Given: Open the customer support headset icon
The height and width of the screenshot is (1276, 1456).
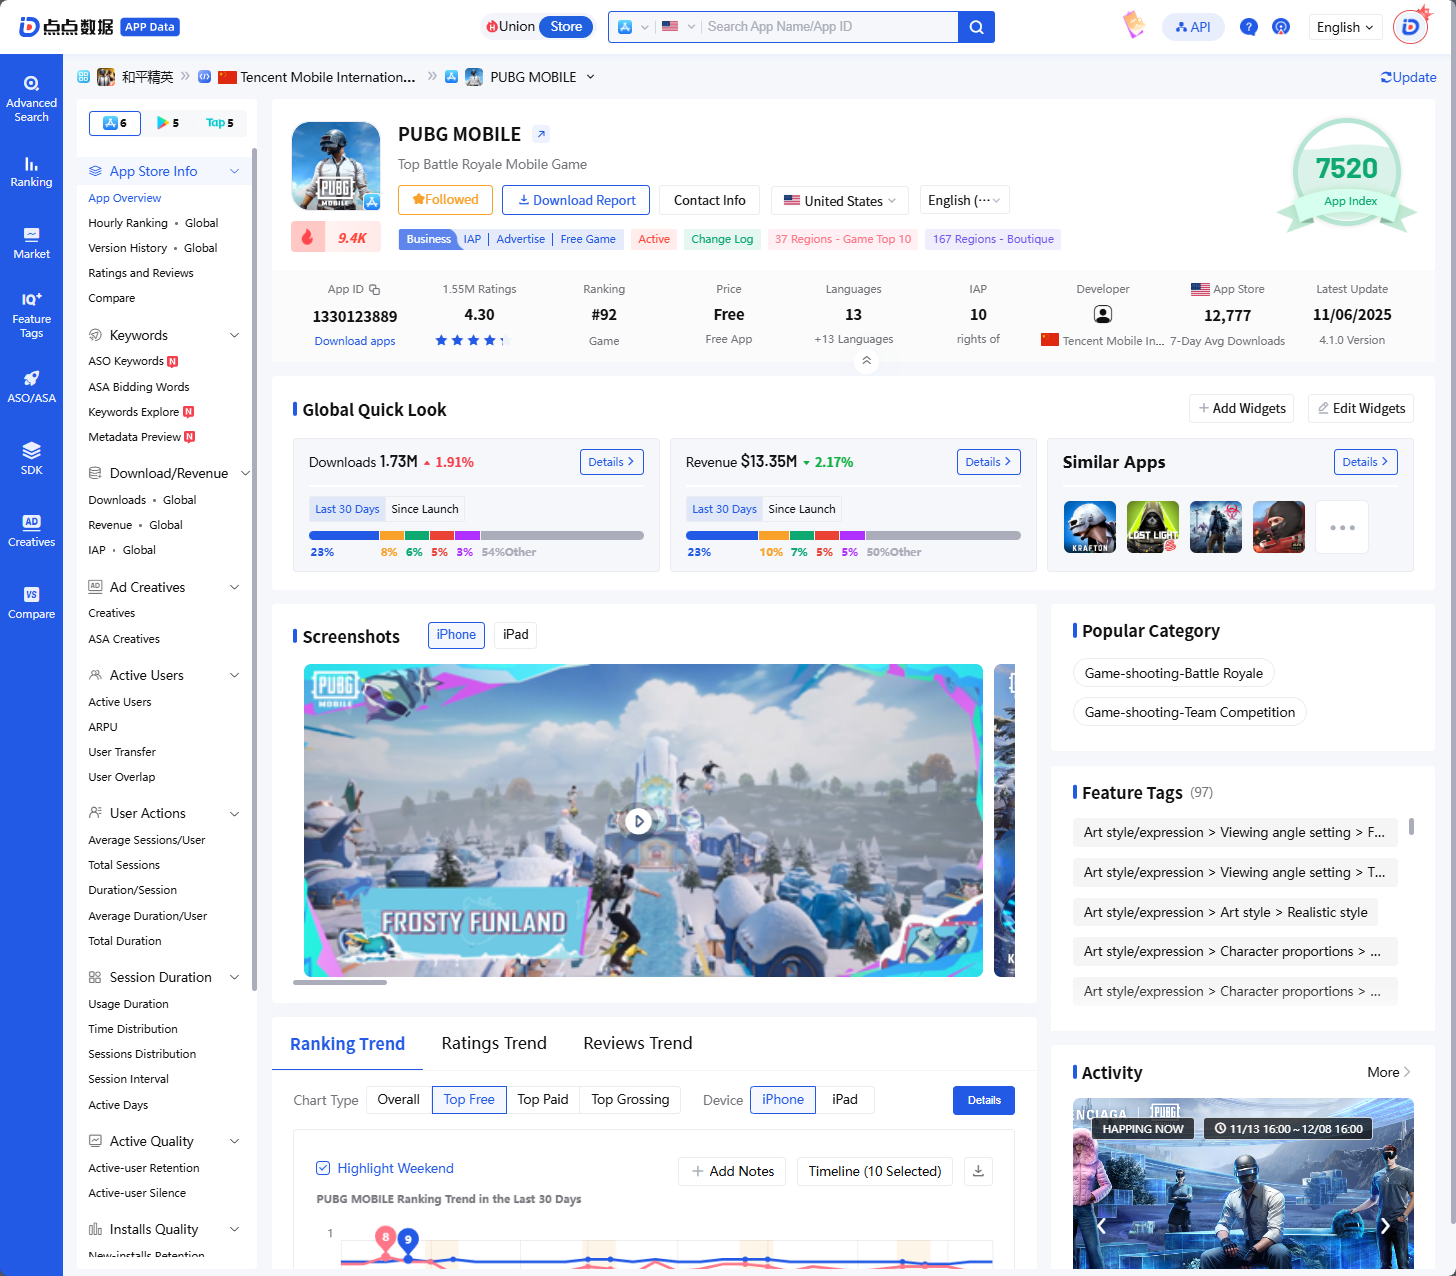Looking at the screenshot, I should coord(1281,27).
